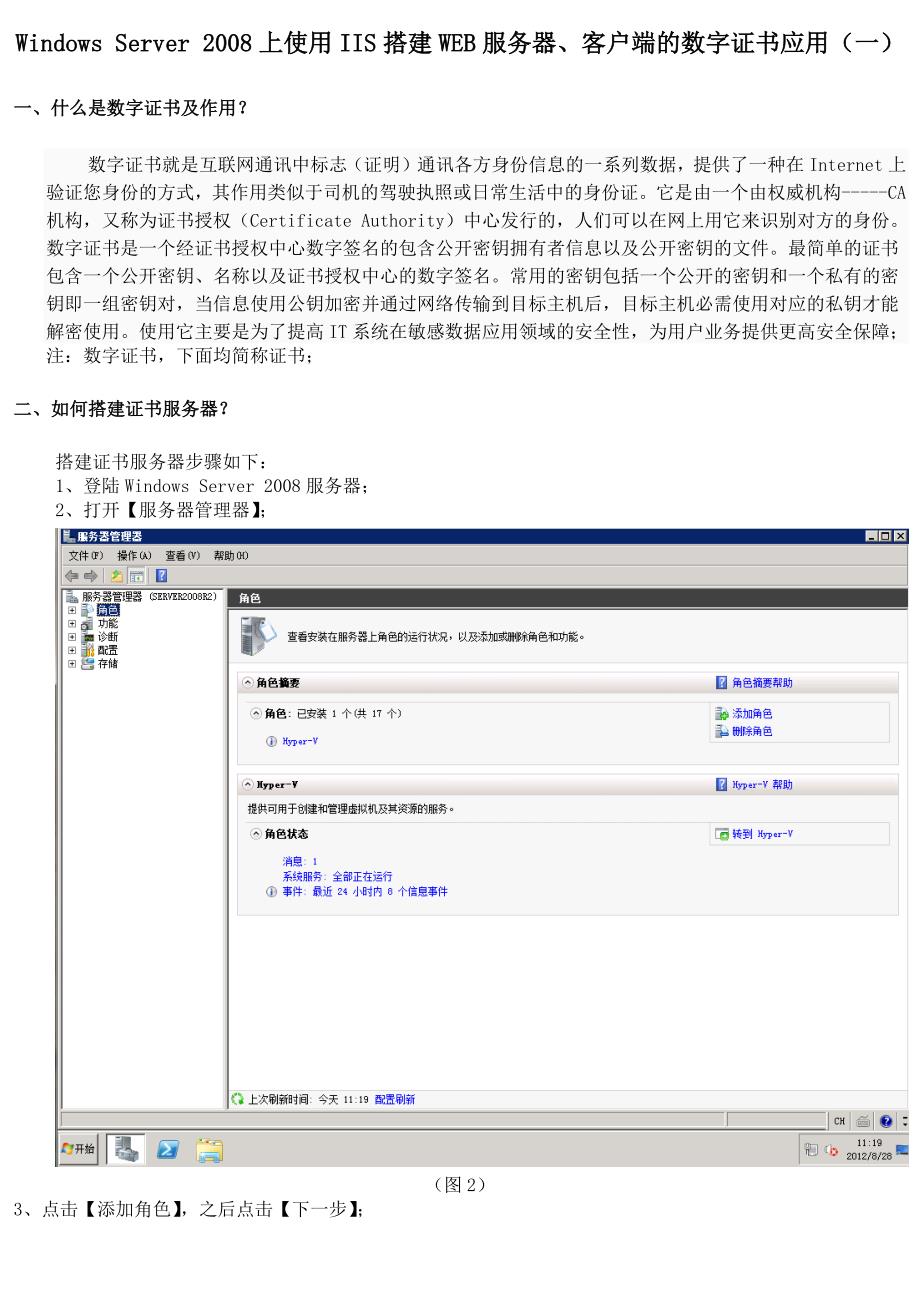Maximize the Server Manager window

click(887, 537)
